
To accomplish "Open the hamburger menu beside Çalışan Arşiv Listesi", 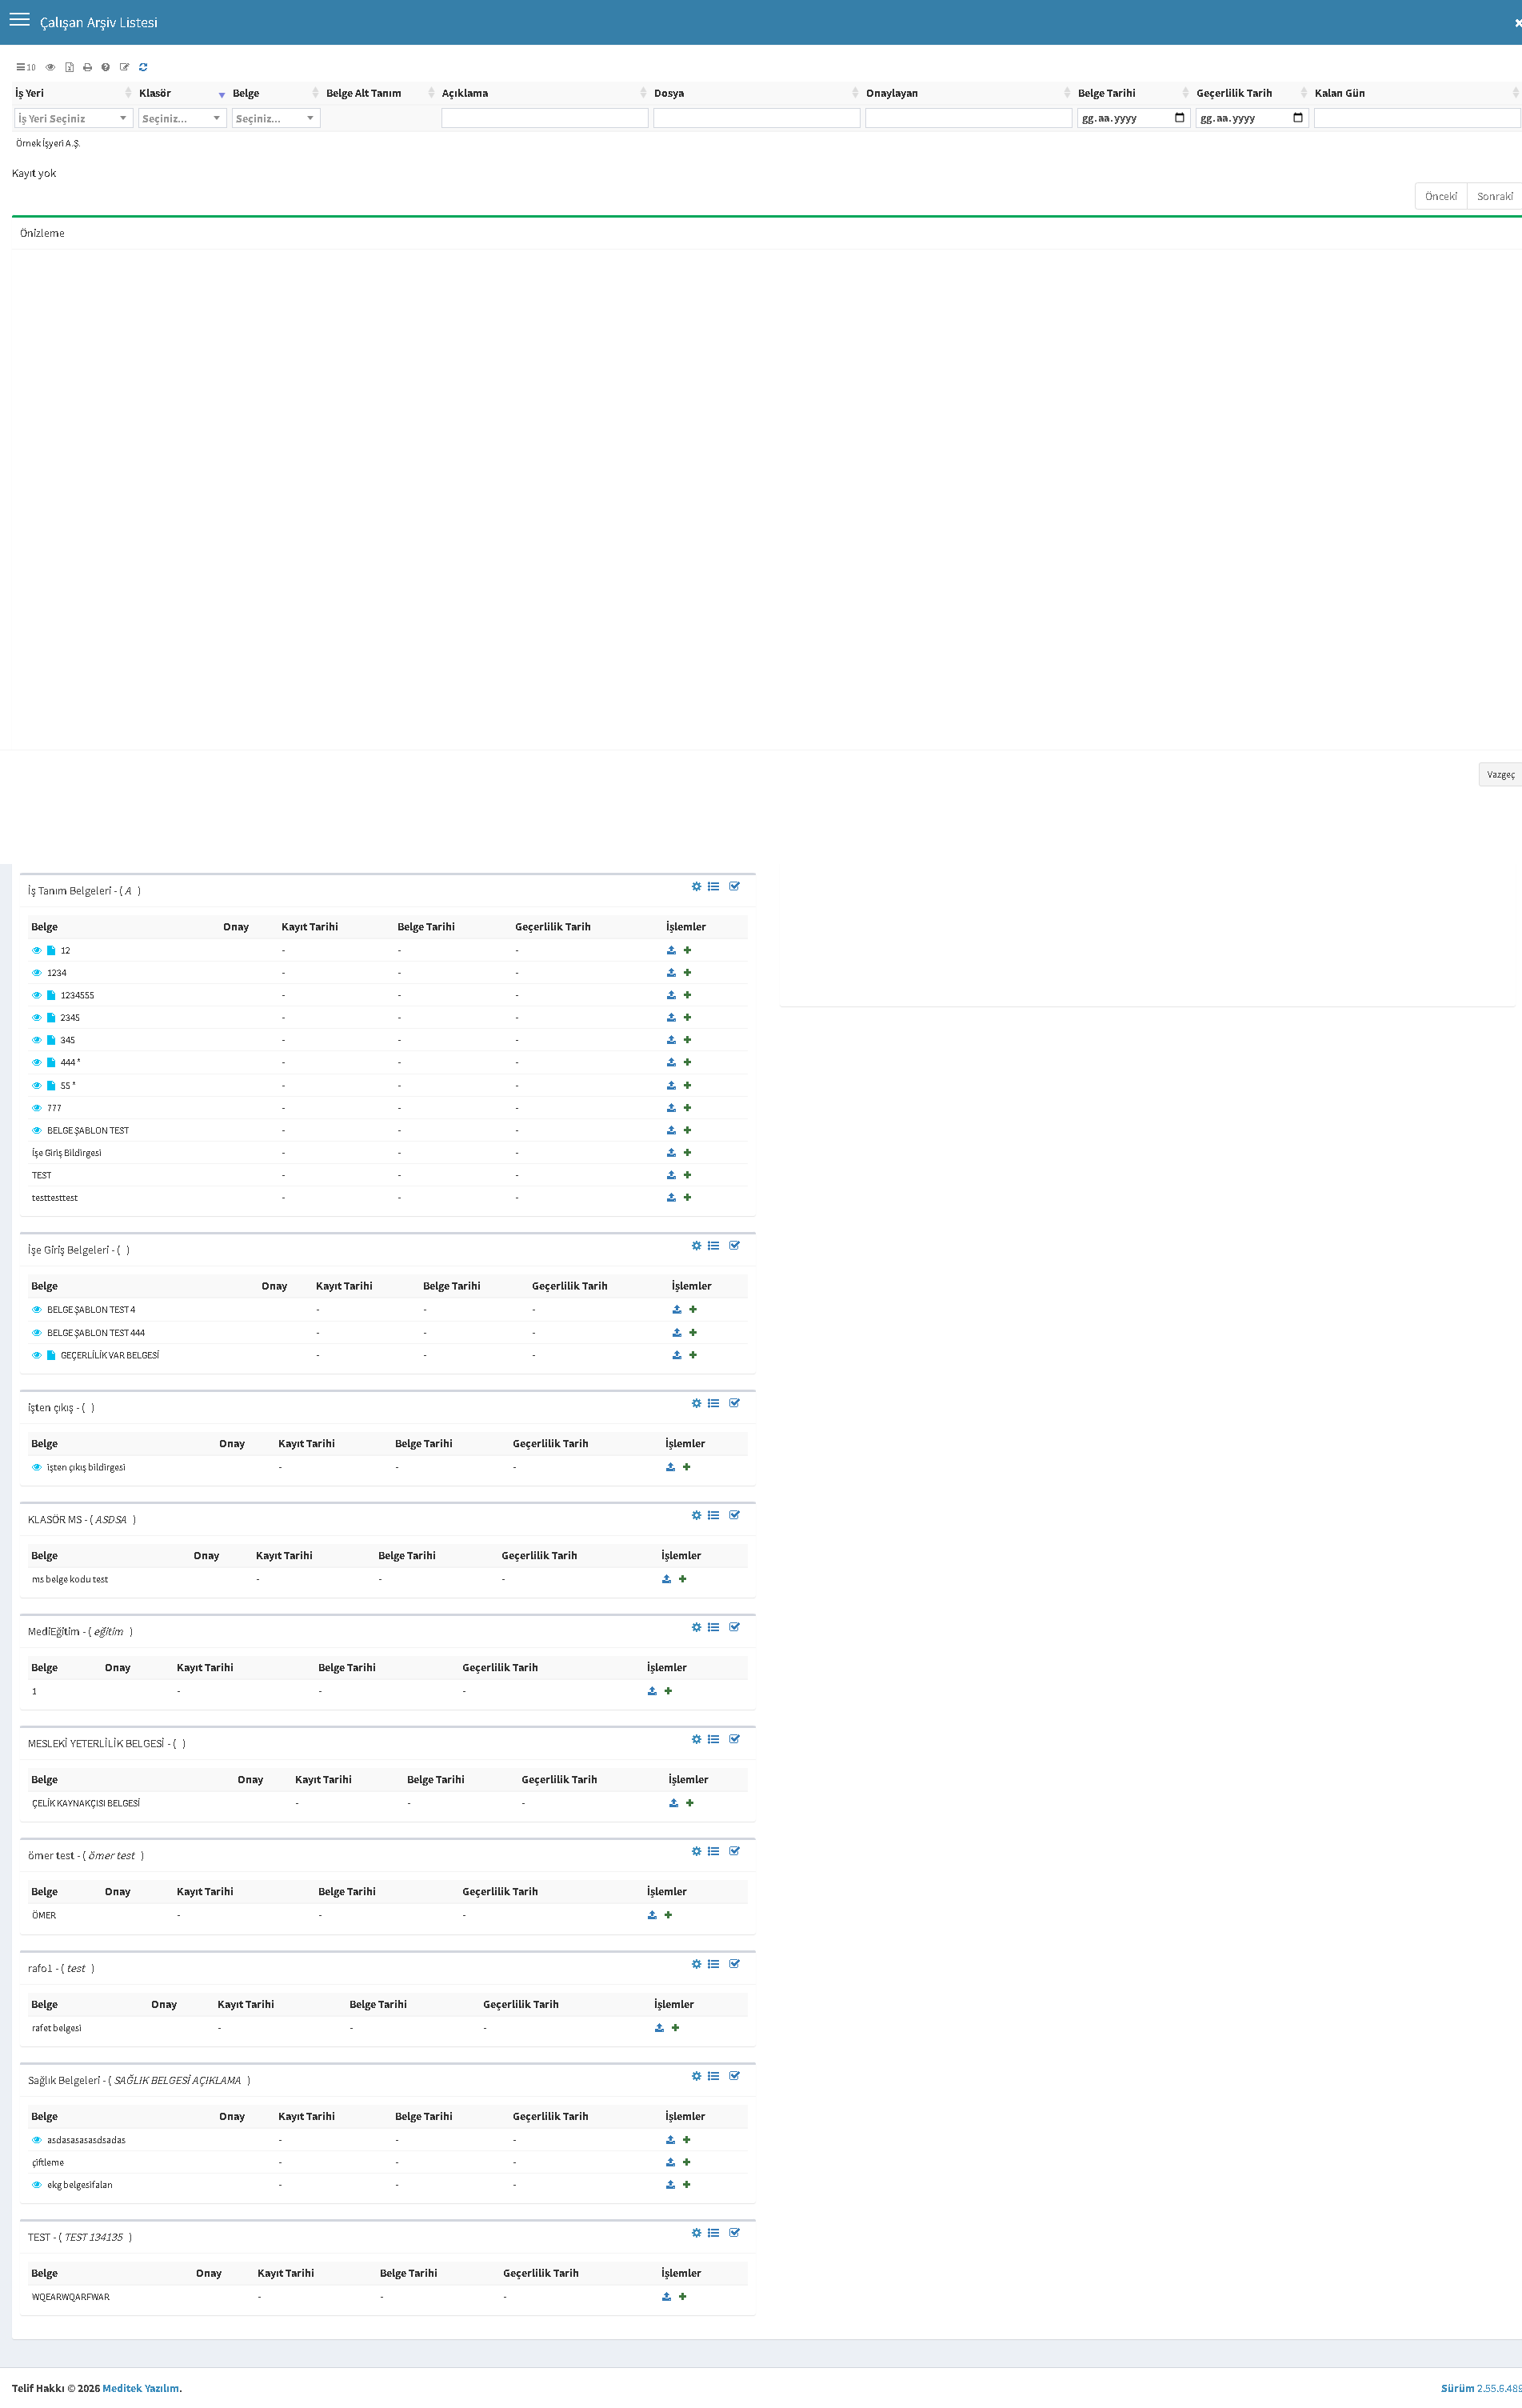I will pos(19,19).
